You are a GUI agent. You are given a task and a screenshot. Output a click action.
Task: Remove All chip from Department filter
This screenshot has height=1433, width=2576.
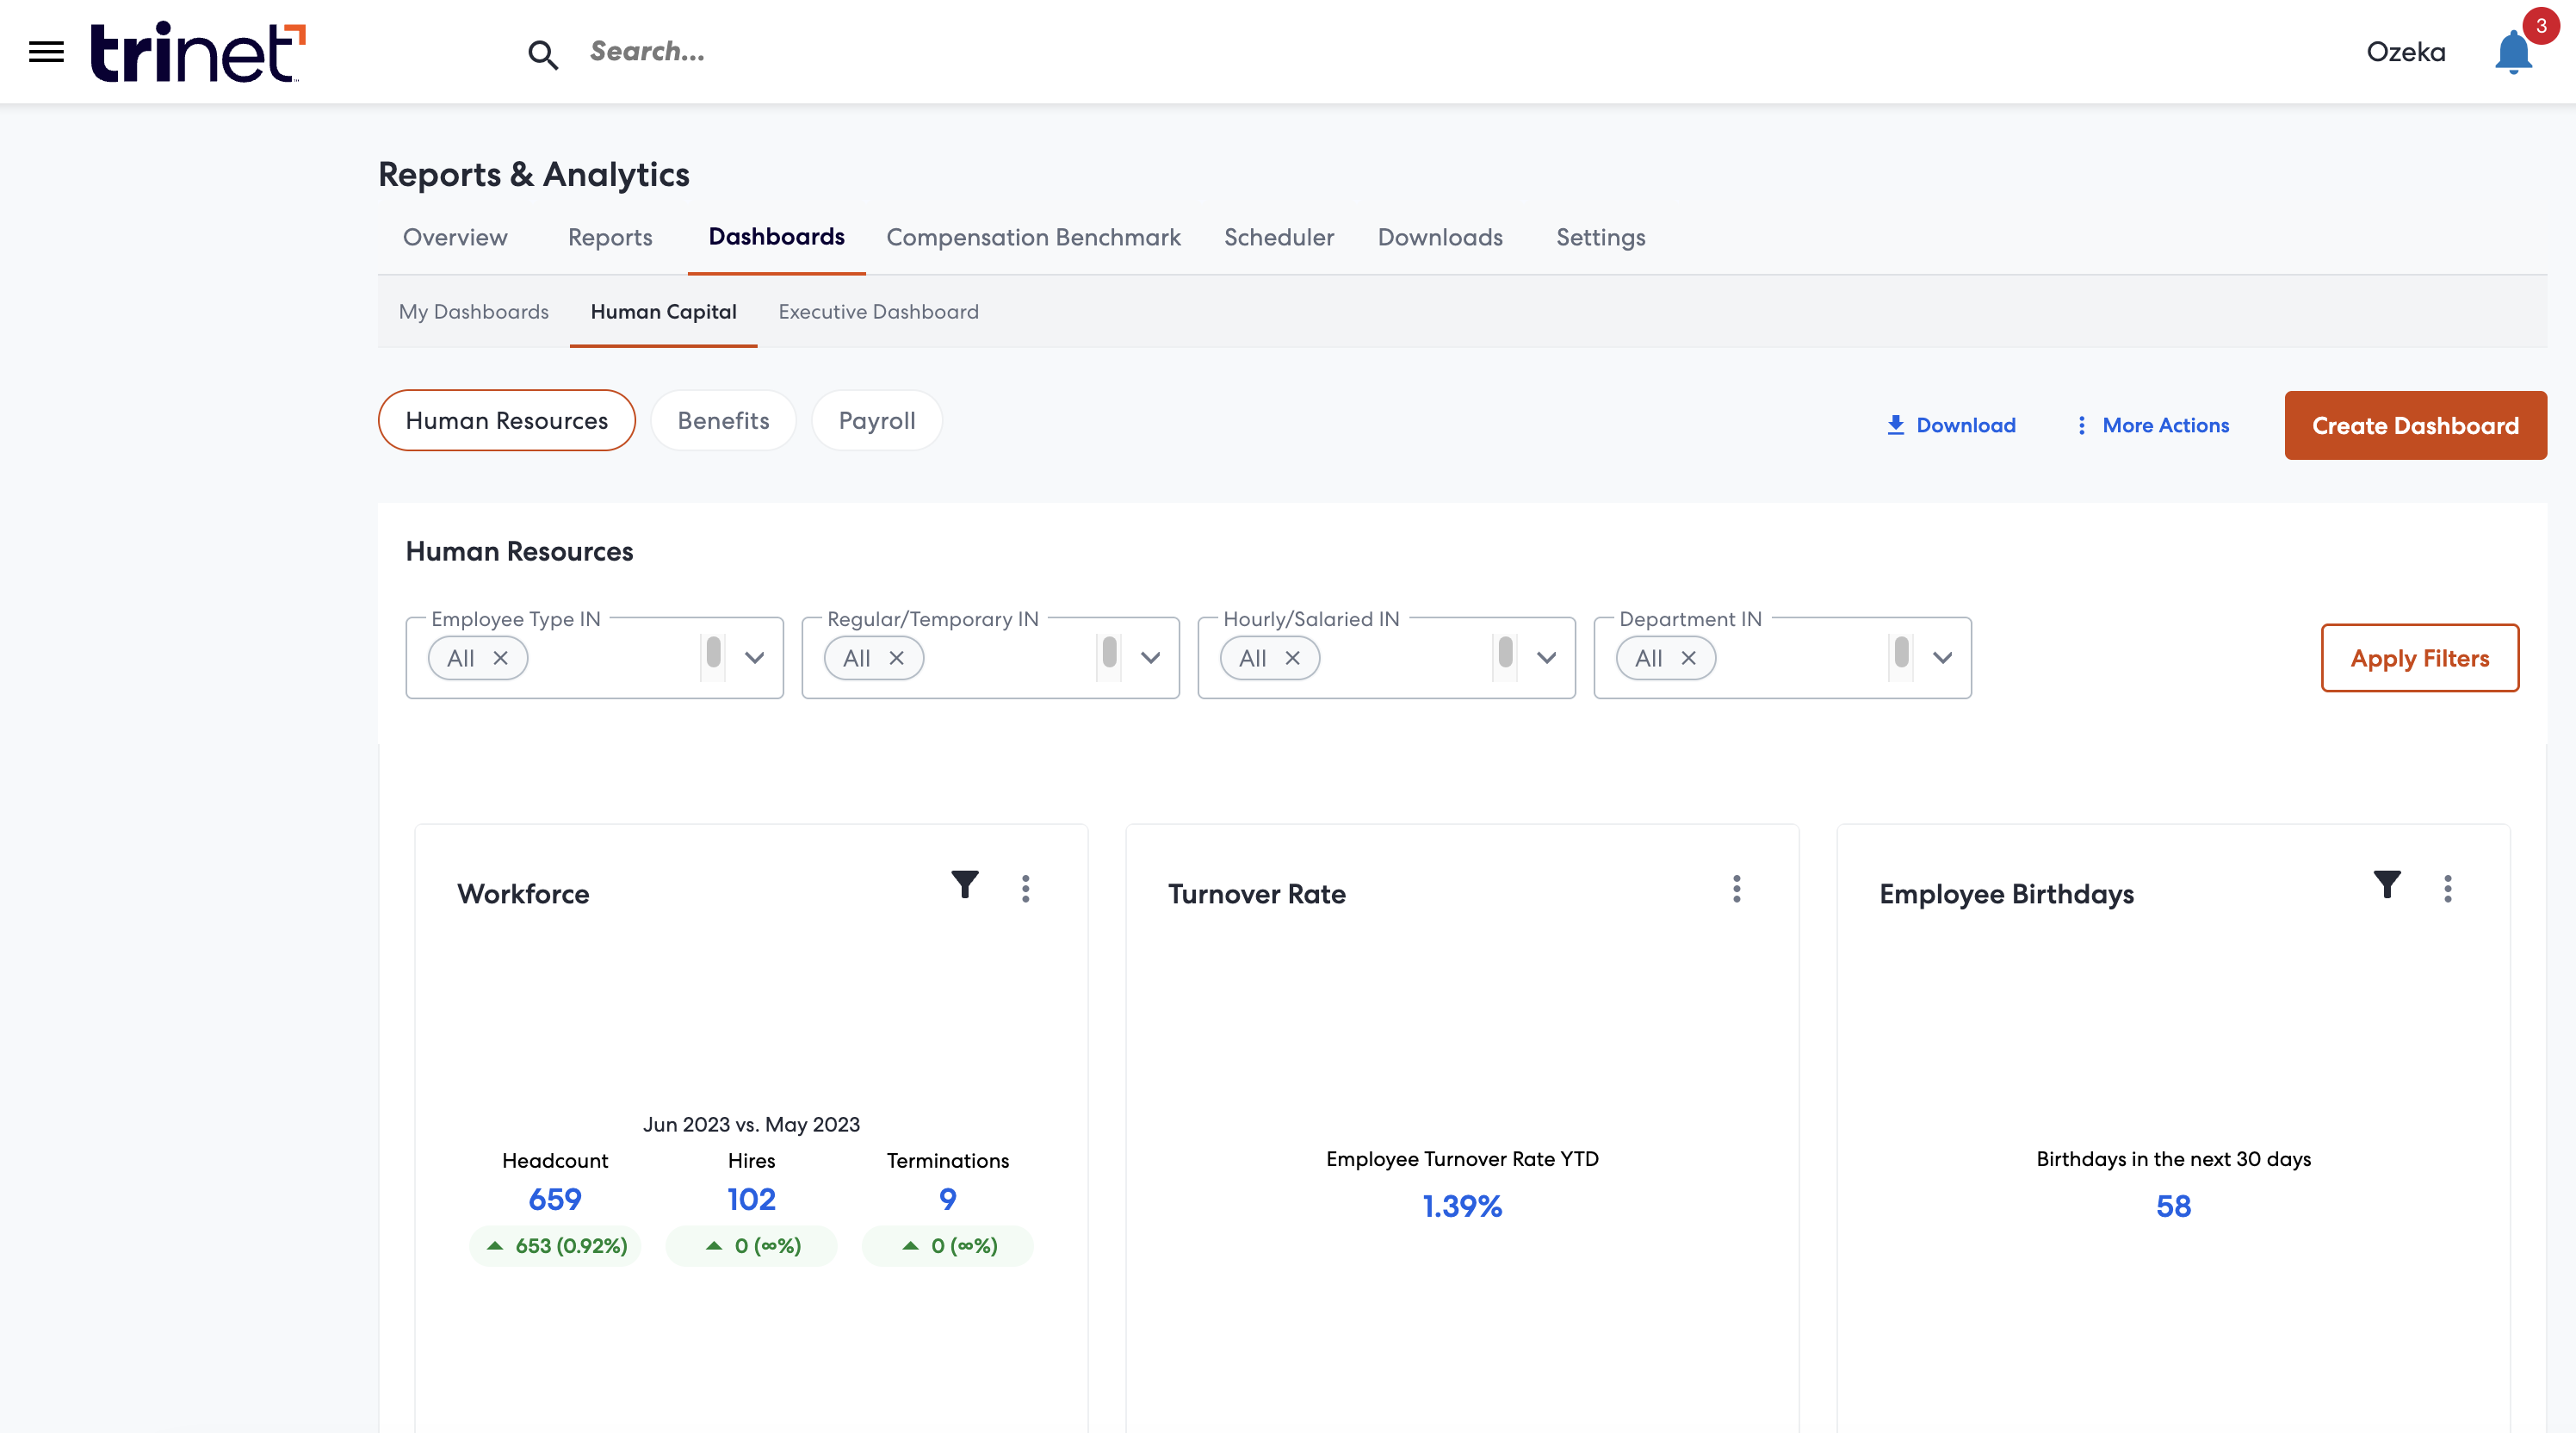point(1689,658)
